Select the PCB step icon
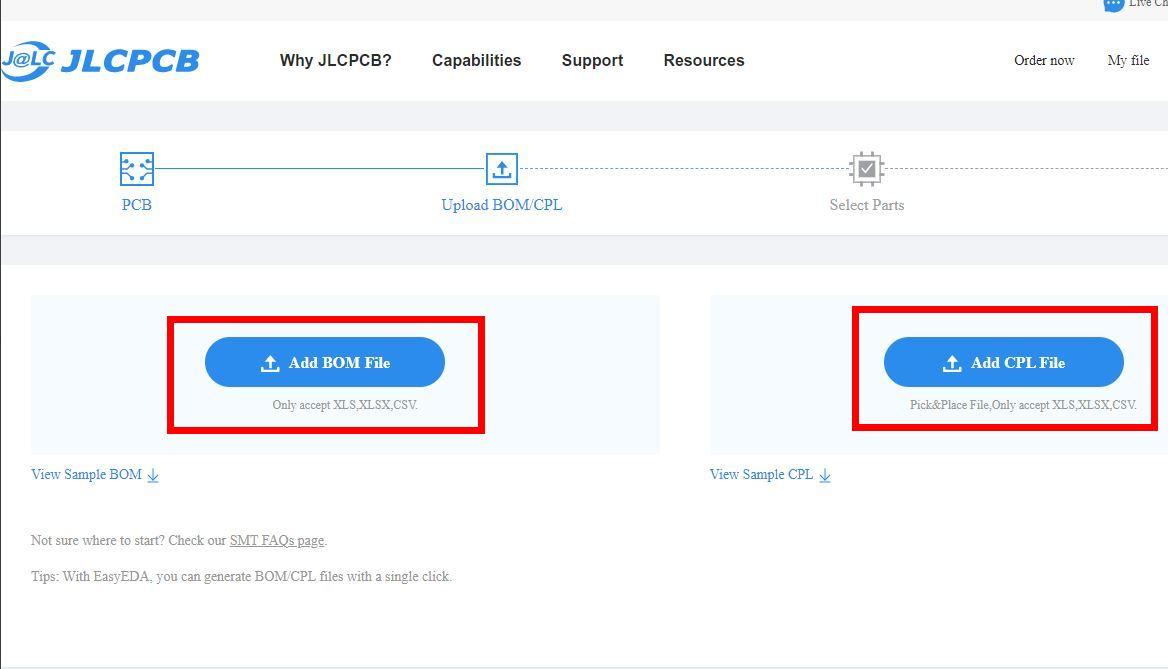Screen dimensions: 1168x669 coord(137,169)
